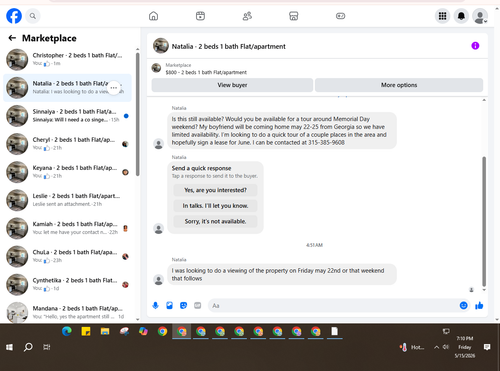500x371 pixels.
Task: Open the Friends icon in top navigation
Action: (x=247, y=16)
